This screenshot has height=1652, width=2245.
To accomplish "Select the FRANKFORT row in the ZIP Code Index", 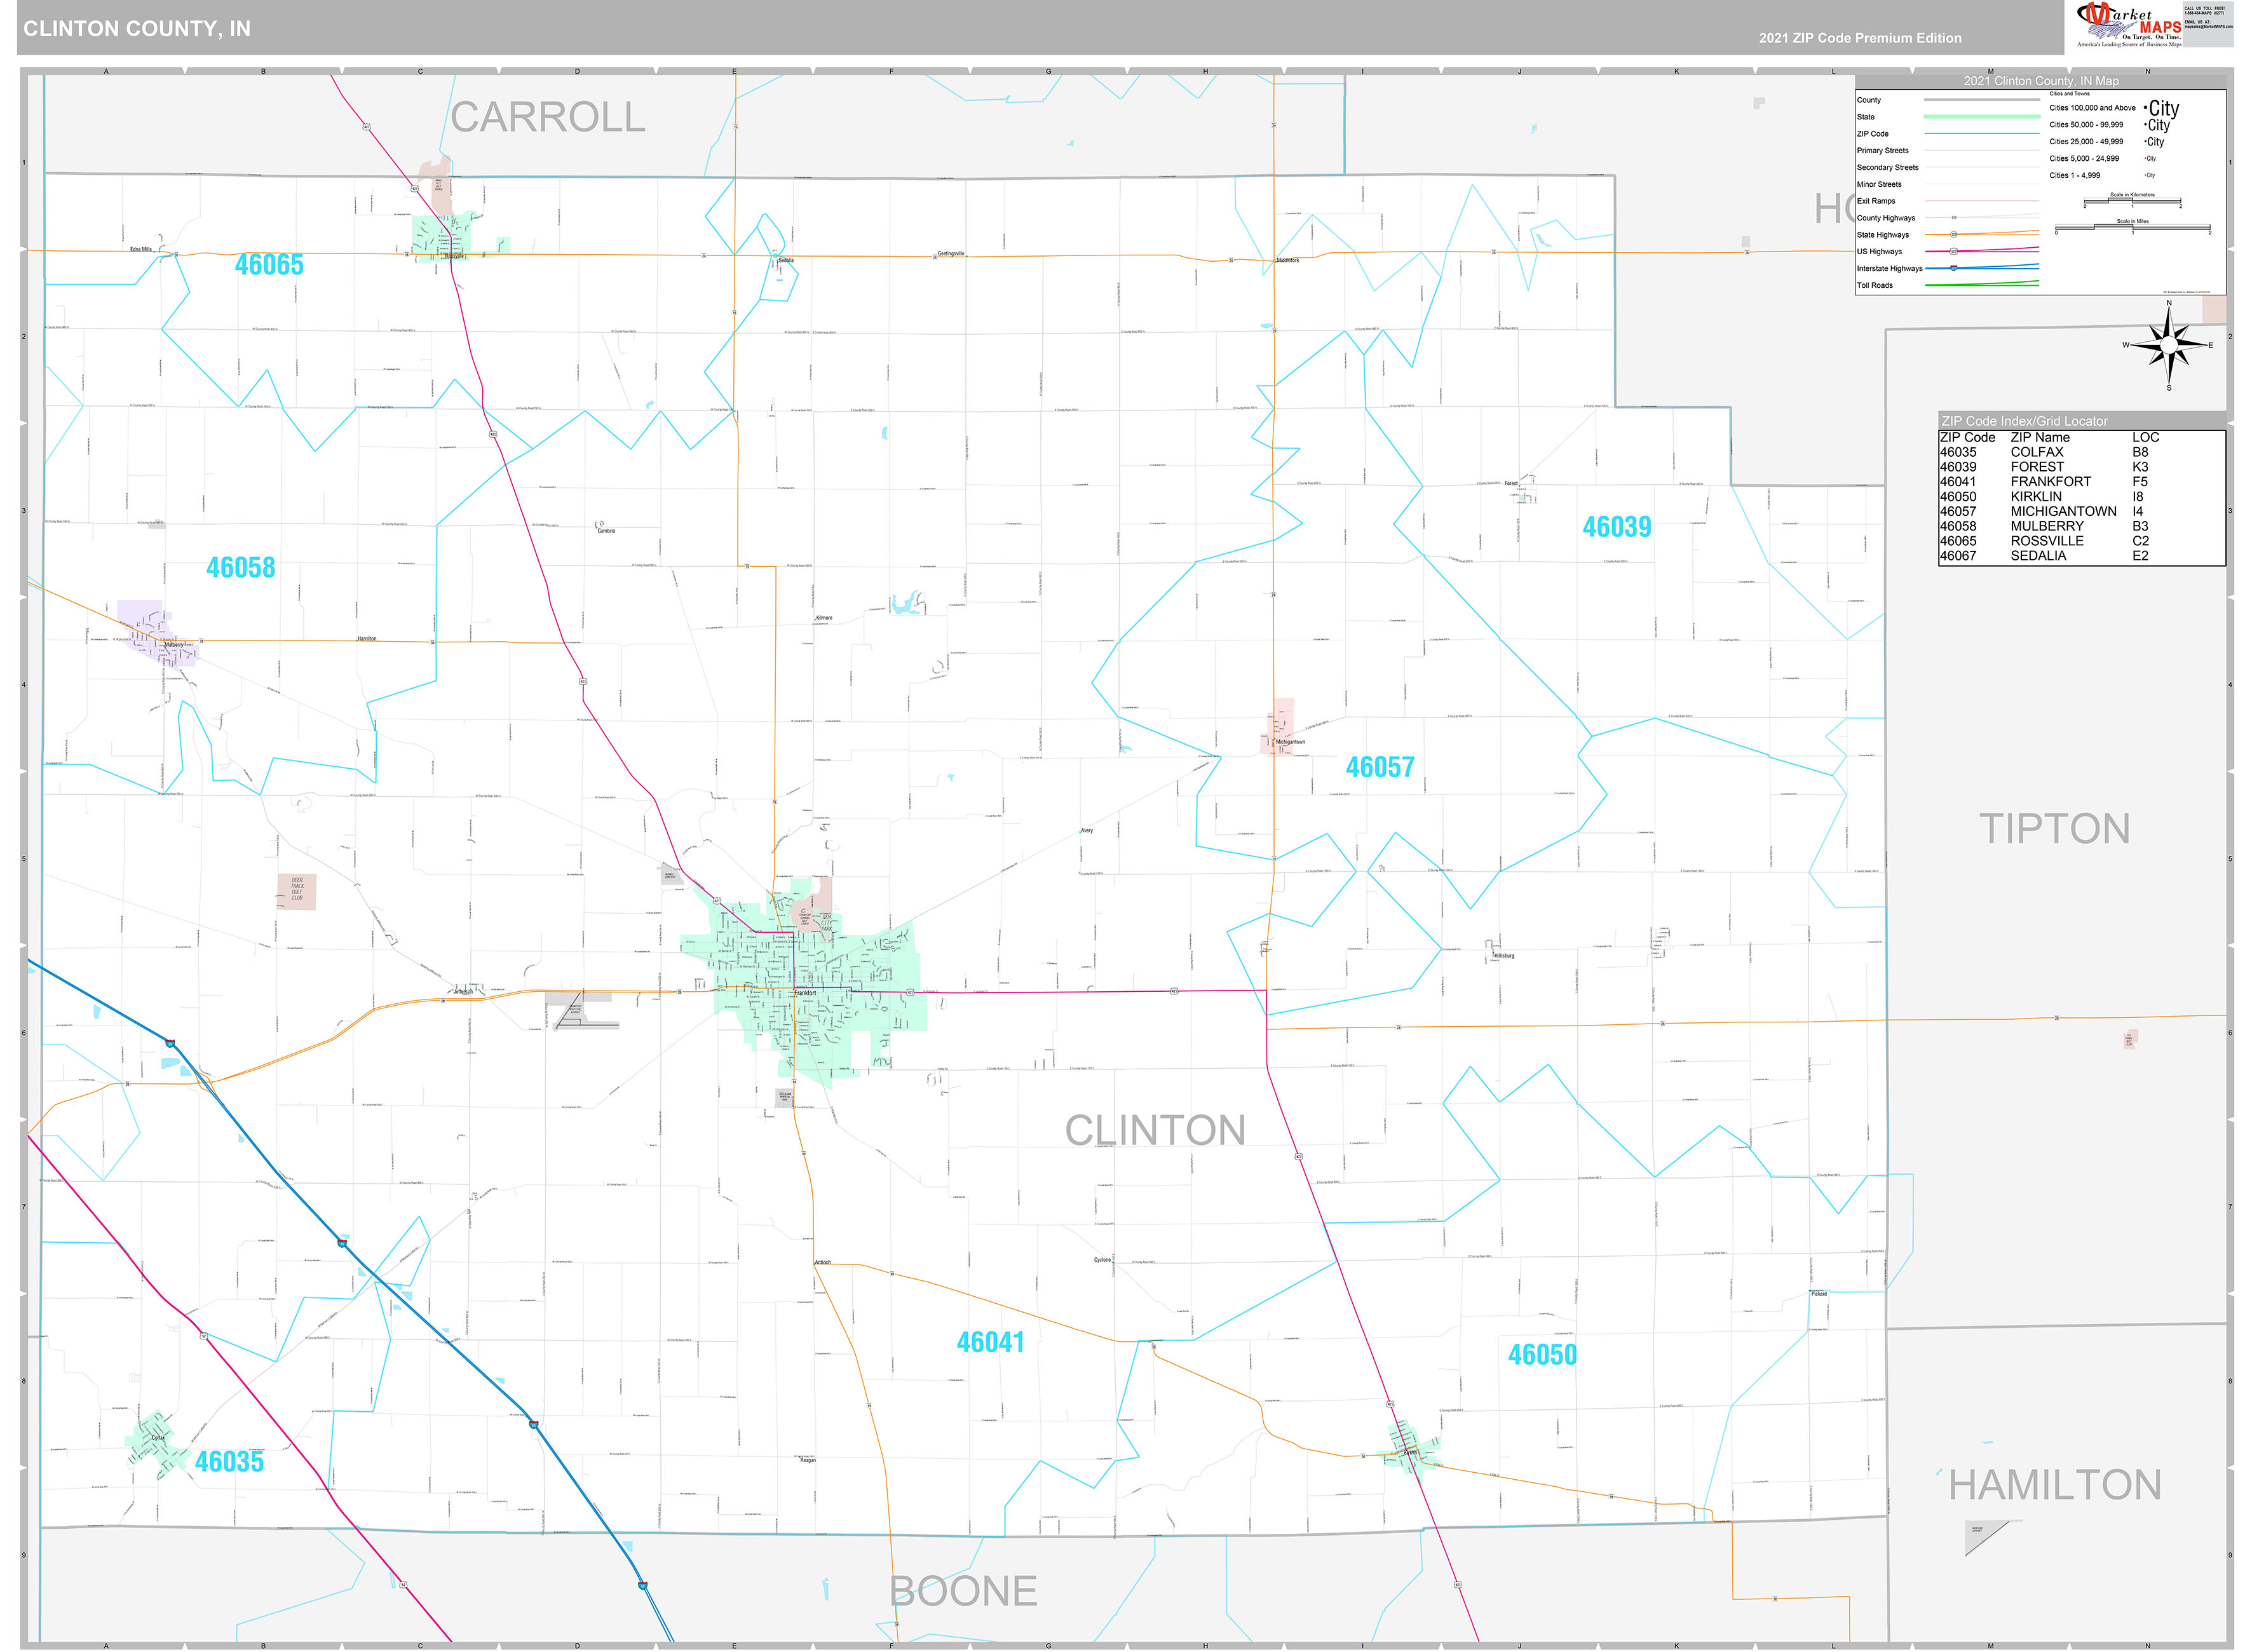I will click(2050, 481).
